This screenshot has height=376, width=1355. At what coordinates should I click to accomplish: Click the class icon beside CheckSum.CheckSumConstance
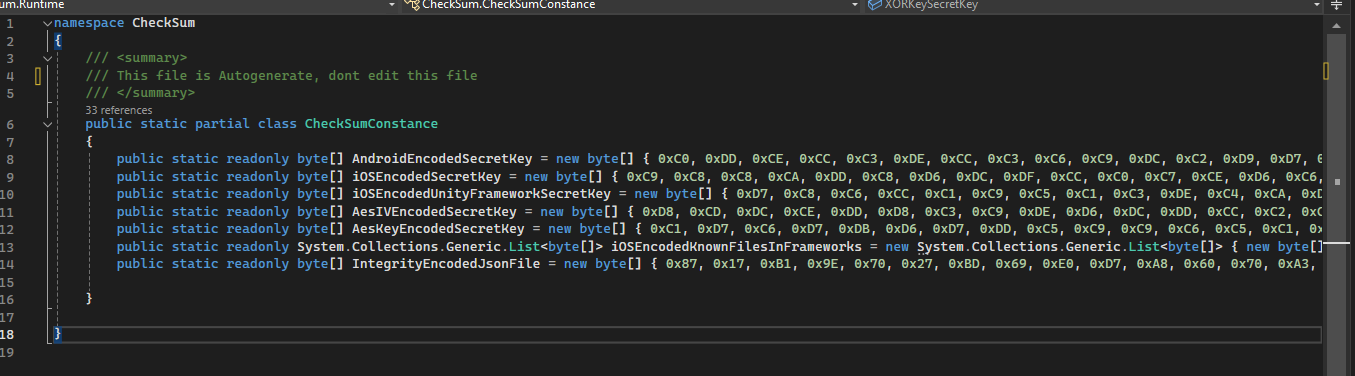point(412,5)
